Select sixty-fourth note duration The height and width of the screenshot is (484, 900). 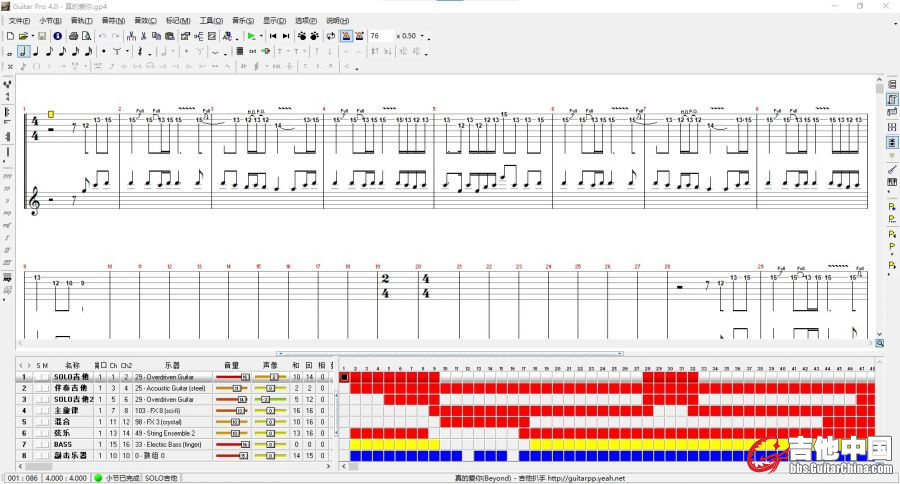tap(88, 52)
